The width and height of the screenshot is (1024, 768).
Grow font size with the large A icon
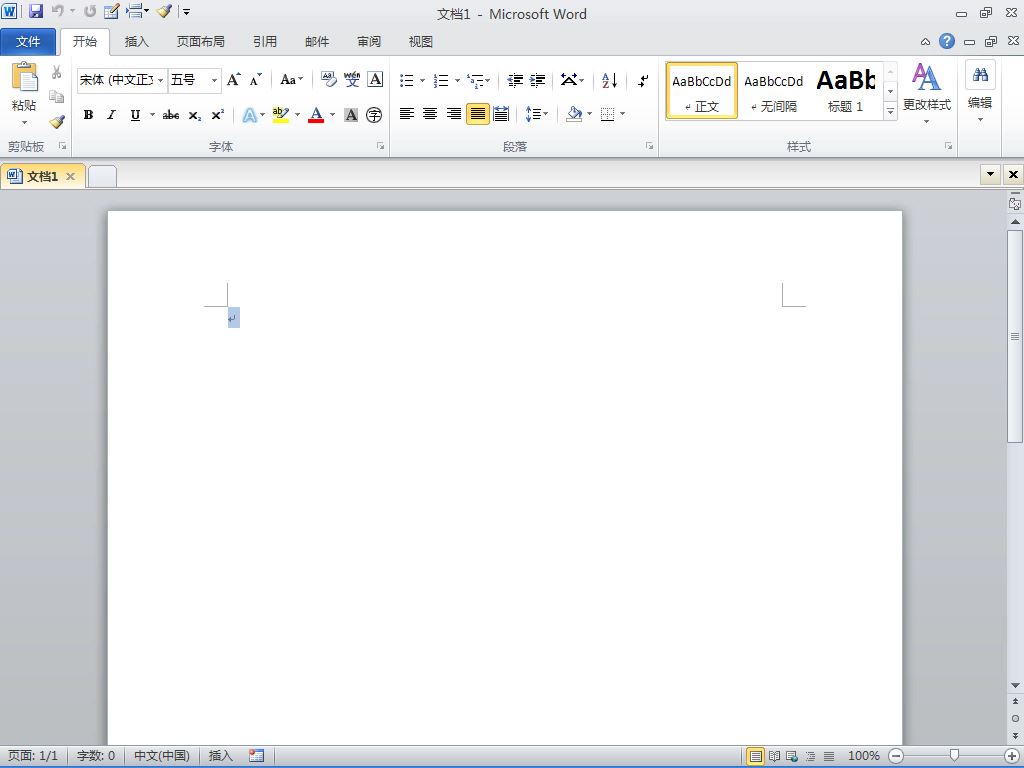234,80
